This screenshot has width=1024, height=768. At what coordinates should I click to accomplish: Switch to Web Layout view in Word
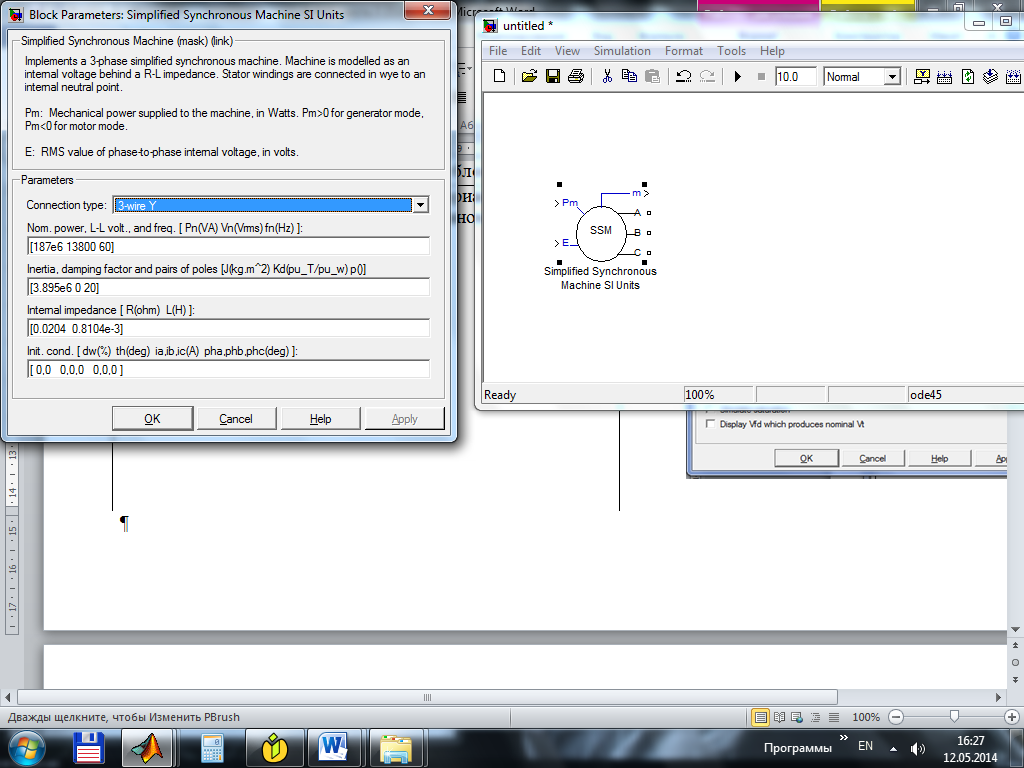point(797,717)
